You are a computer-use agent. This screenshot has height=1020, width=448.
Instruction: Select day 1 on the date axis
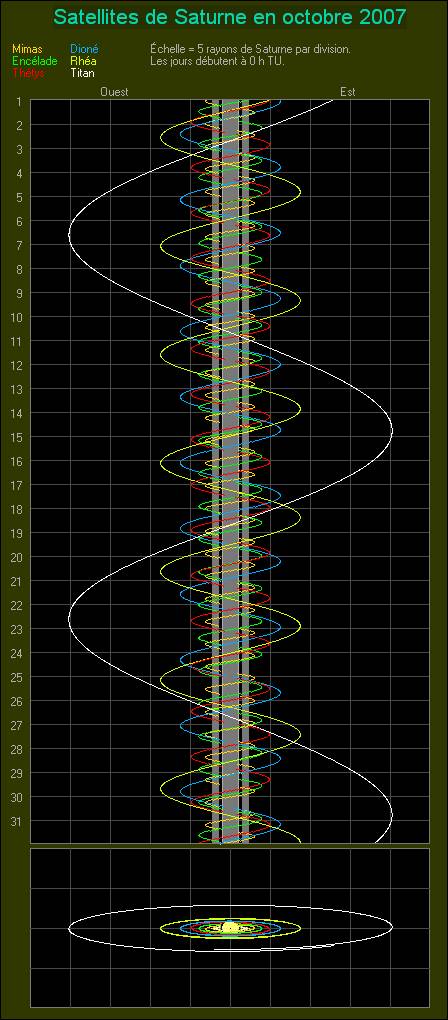click(19, 101)
